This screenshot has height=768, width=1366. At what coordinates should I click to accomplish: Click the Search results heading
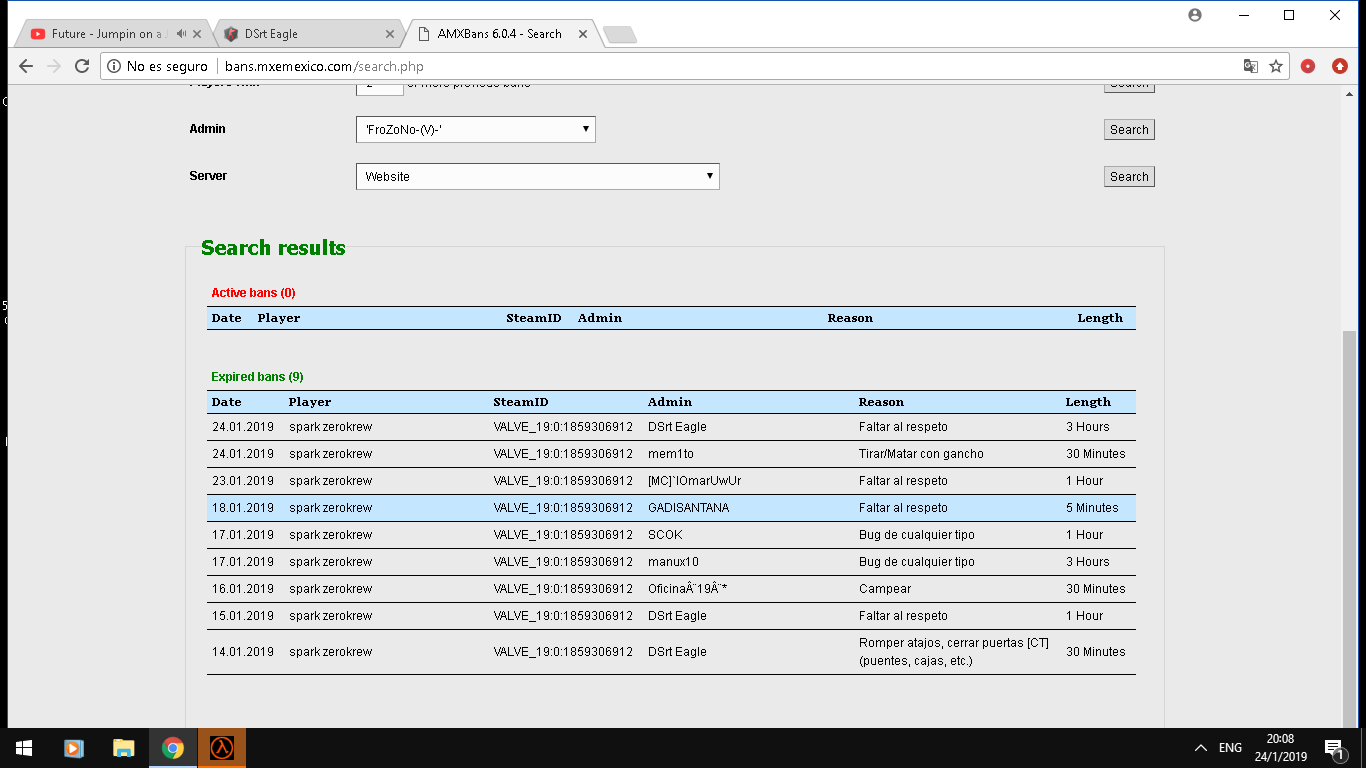(273, 248)
